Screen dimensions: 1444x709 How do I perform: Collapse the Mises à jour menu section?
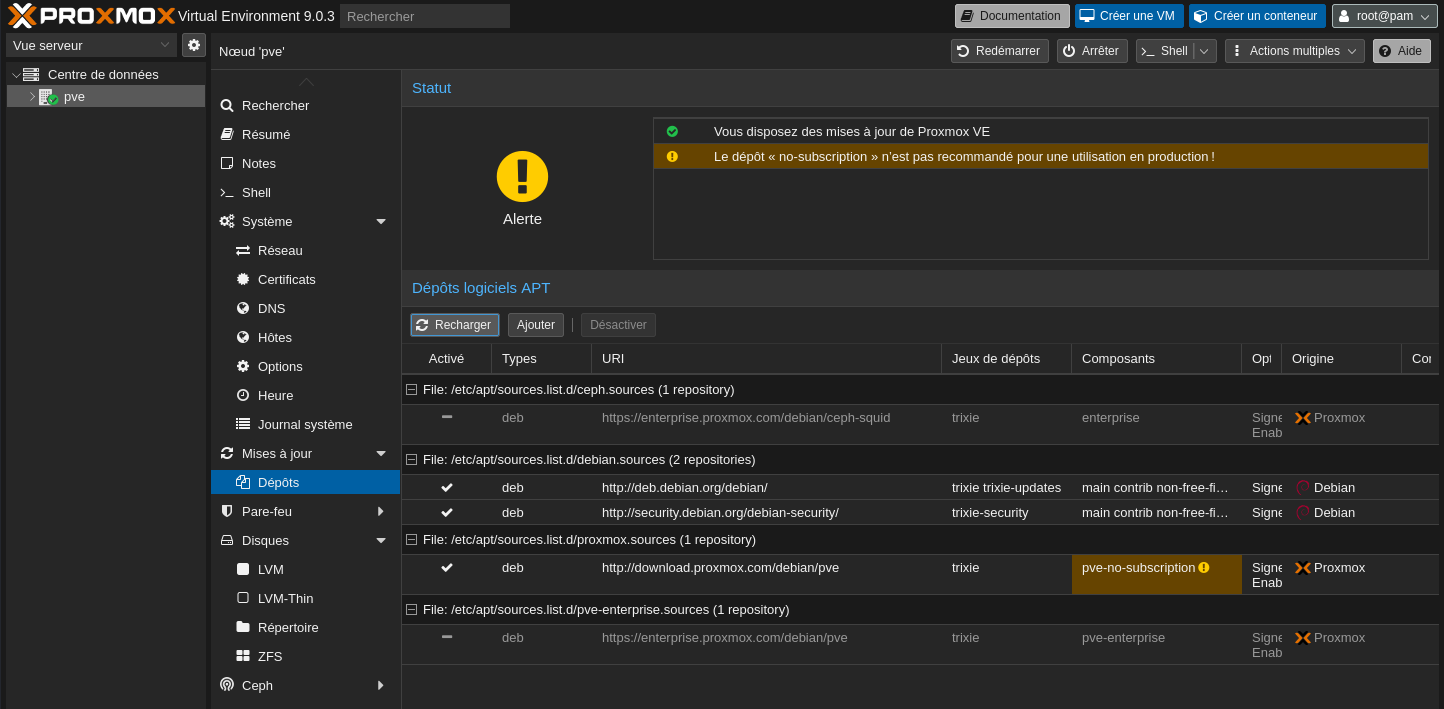[x=381, y=453]
